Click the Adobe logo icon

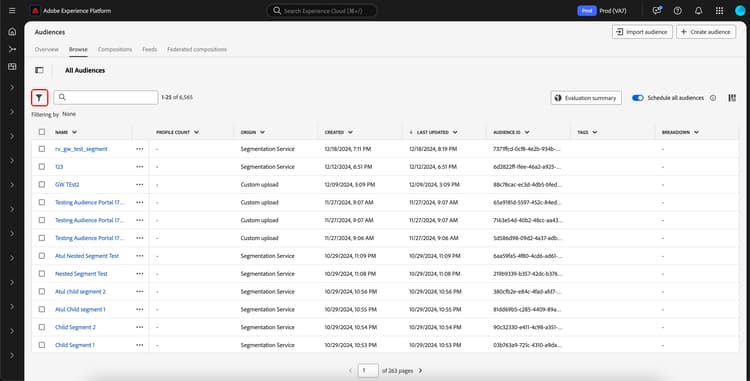click(35, 11)
